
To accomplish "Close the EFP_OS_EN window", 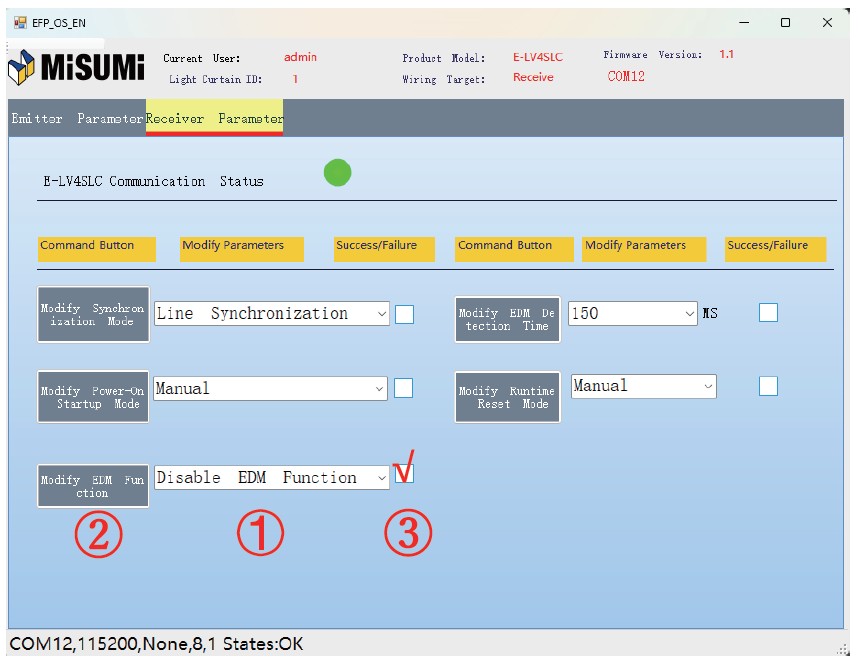I will point(827,22).
